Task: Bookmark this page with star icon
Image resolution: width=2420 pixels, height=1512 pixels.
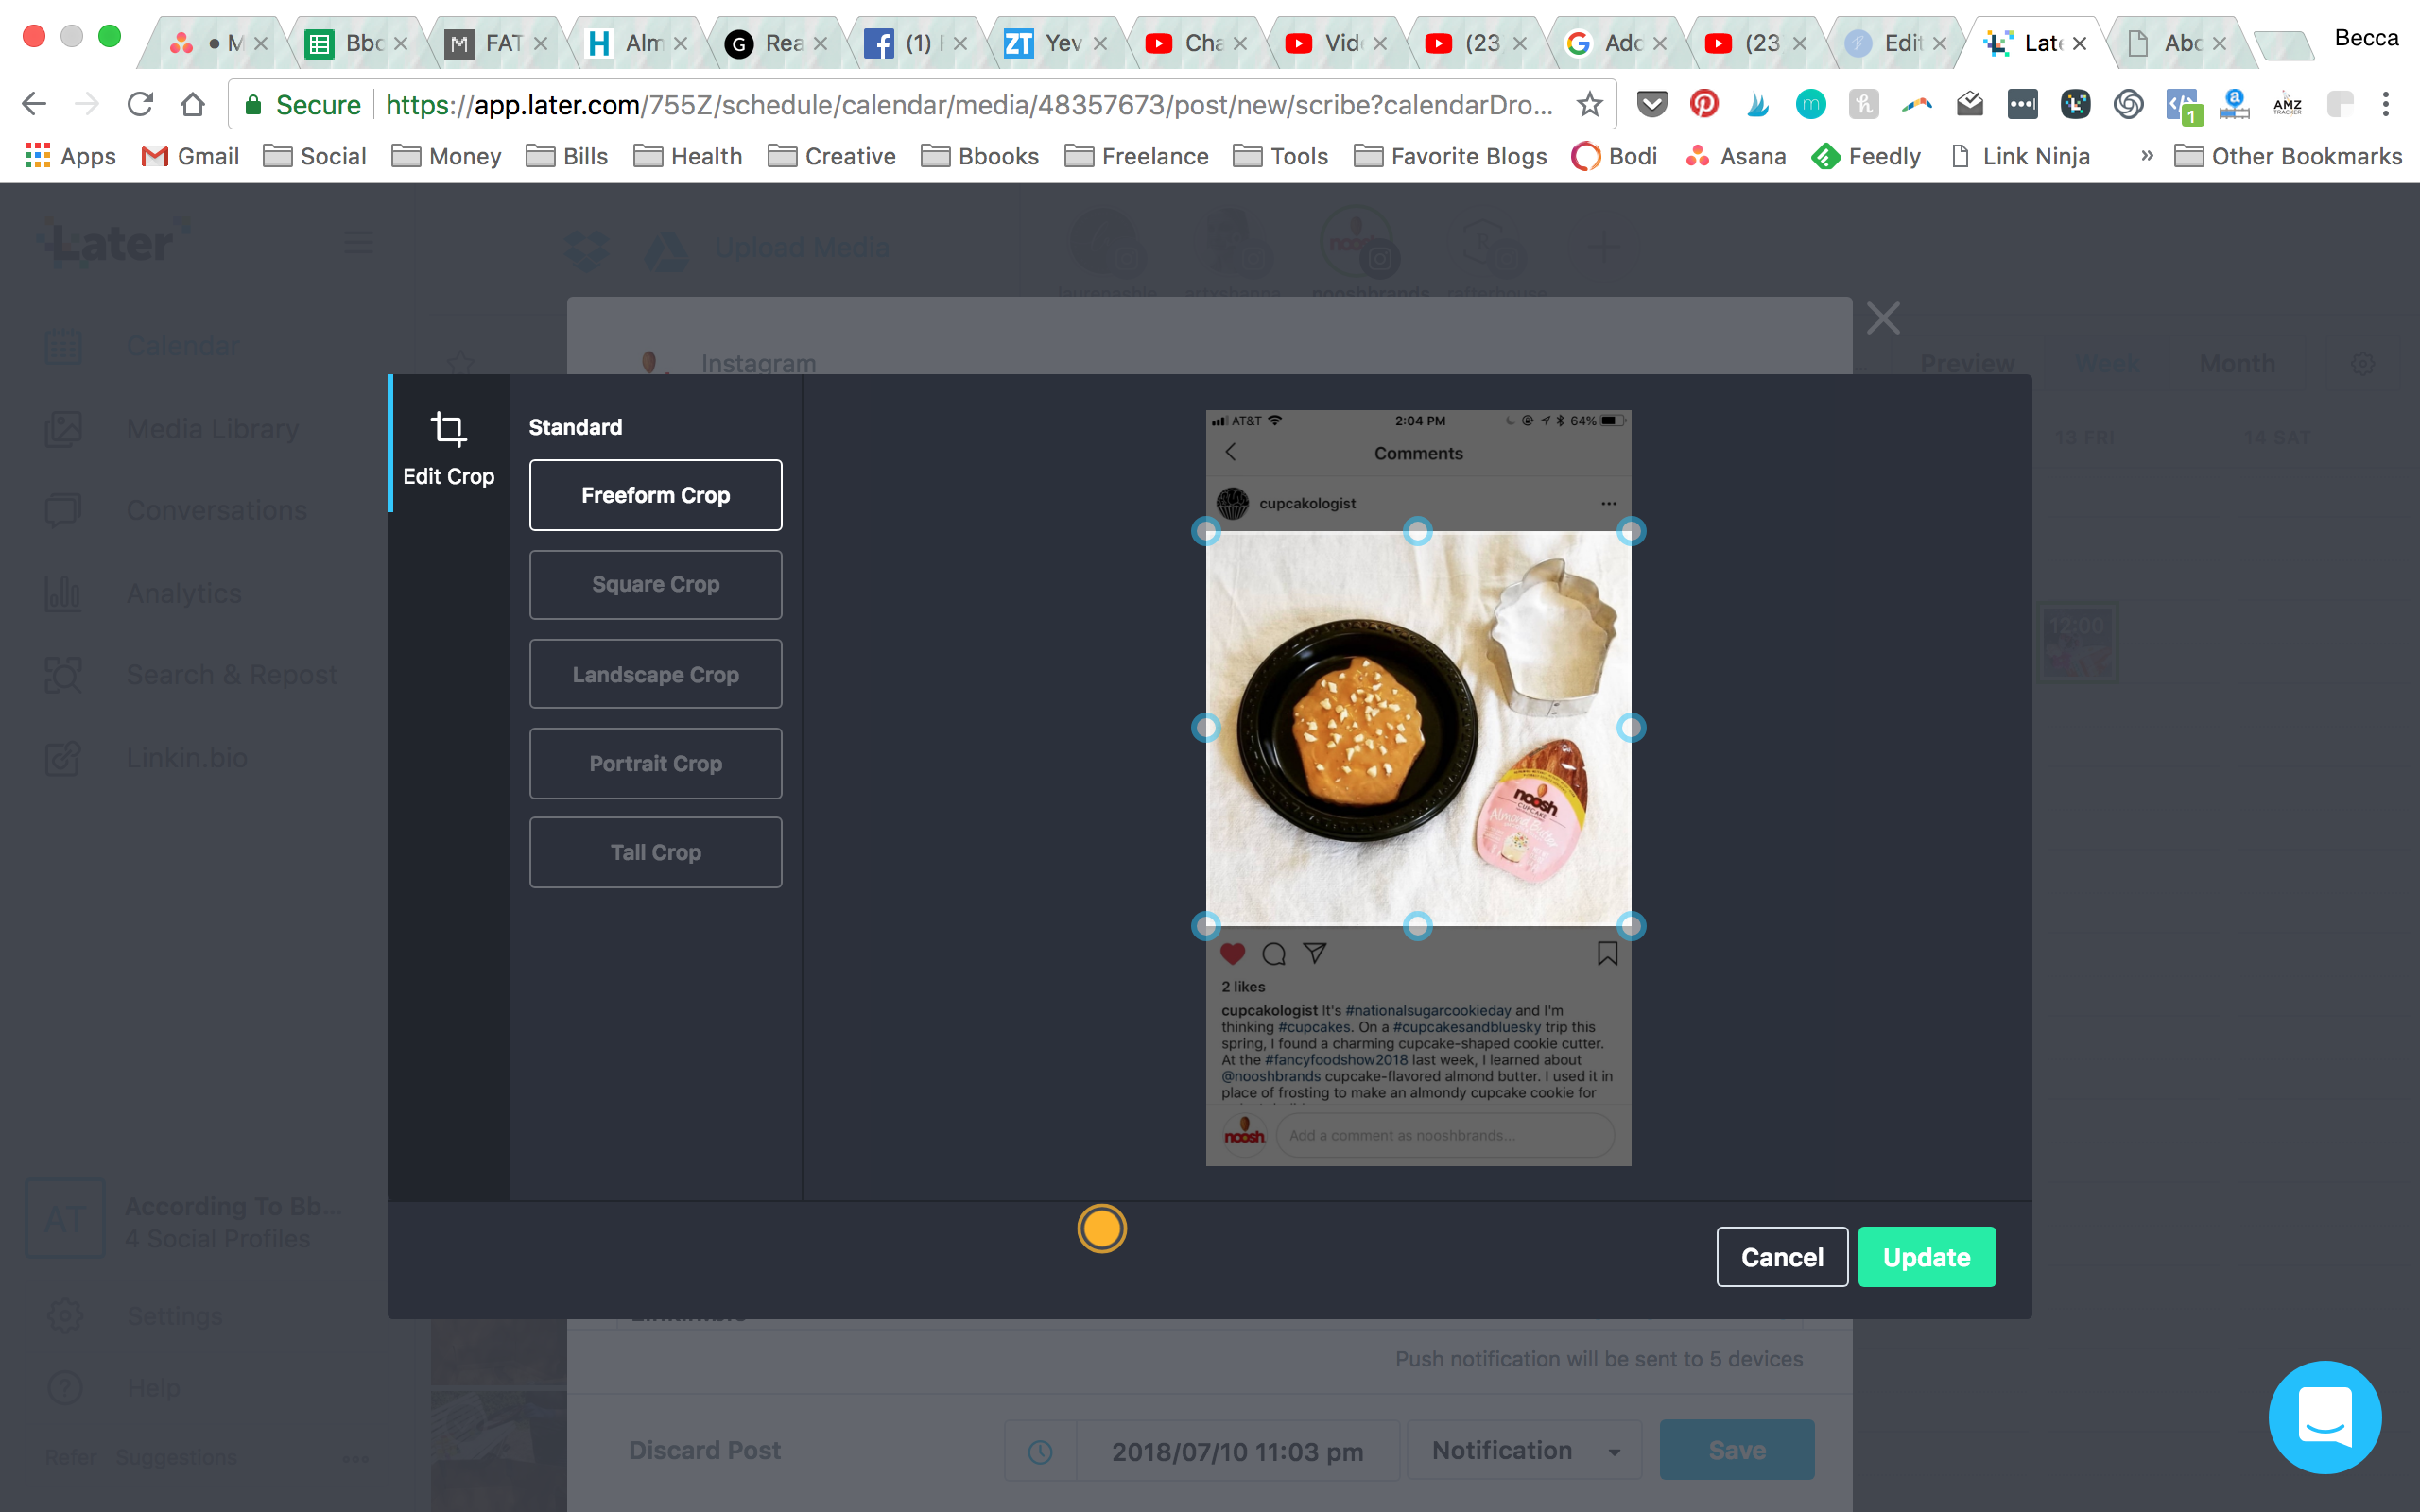Action: (x=1589, y=104)
